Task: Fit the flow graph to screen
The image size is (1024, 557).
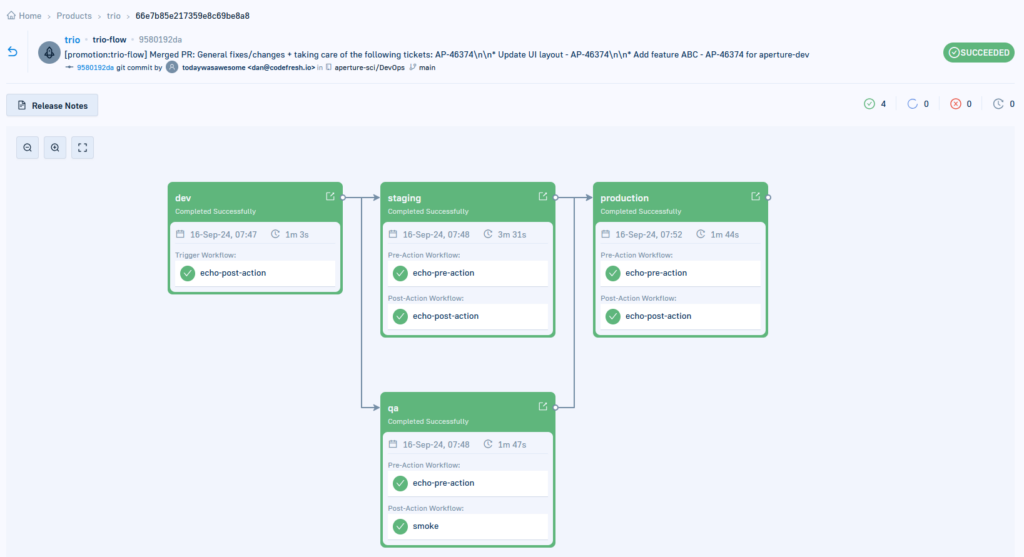Action: [82, 148]
